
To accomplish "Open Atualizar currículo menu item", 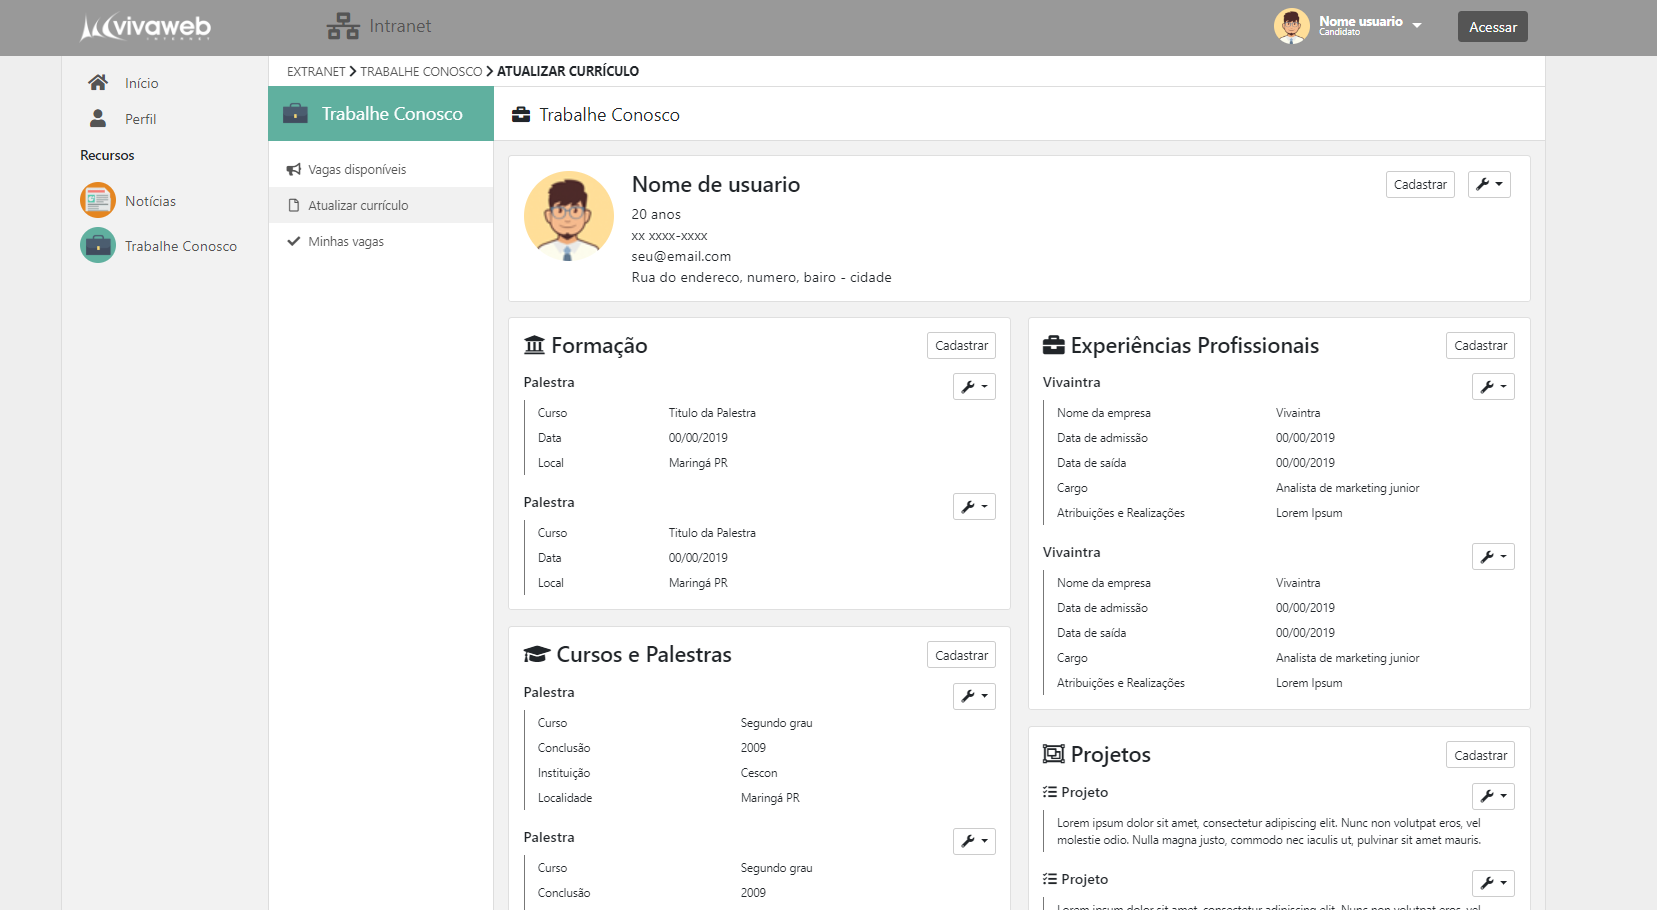I will (358, 206).
